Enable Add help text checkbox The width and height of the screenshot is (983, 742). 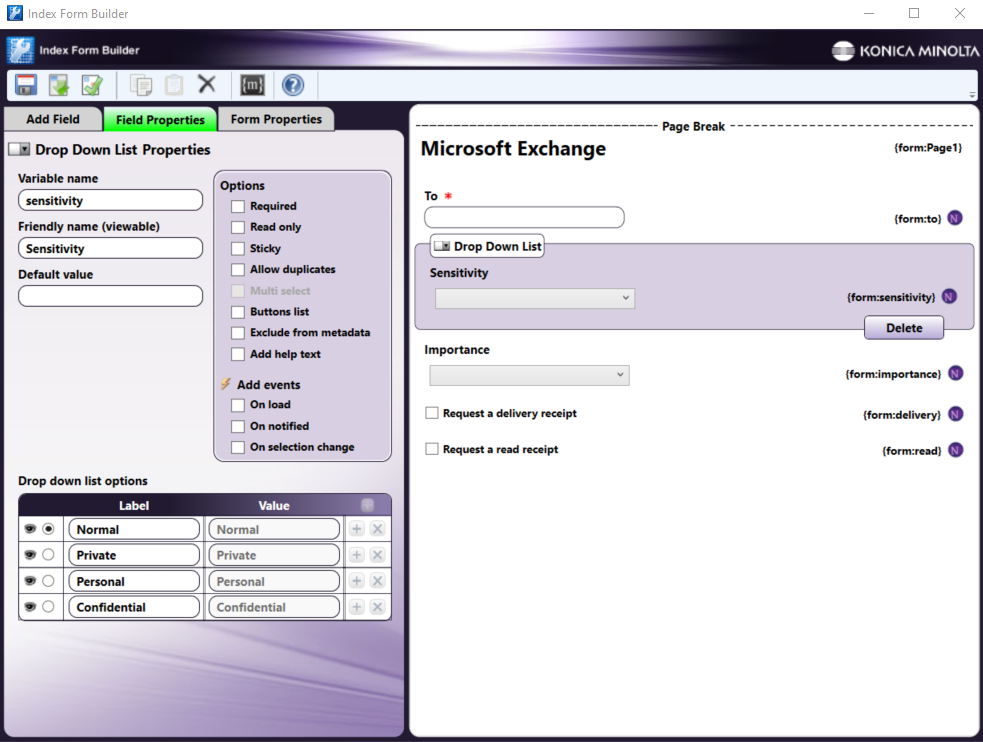point(238,354)
